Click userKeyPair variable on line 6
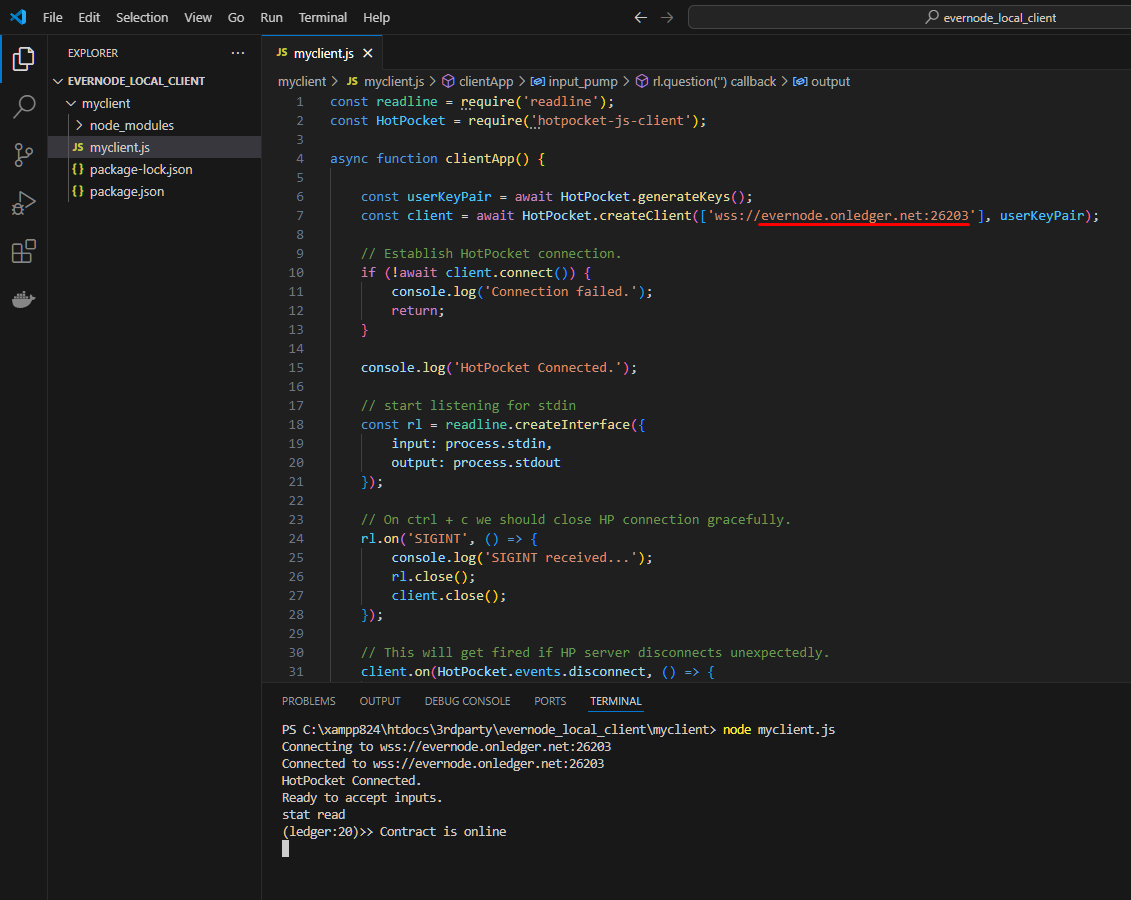 449,197
